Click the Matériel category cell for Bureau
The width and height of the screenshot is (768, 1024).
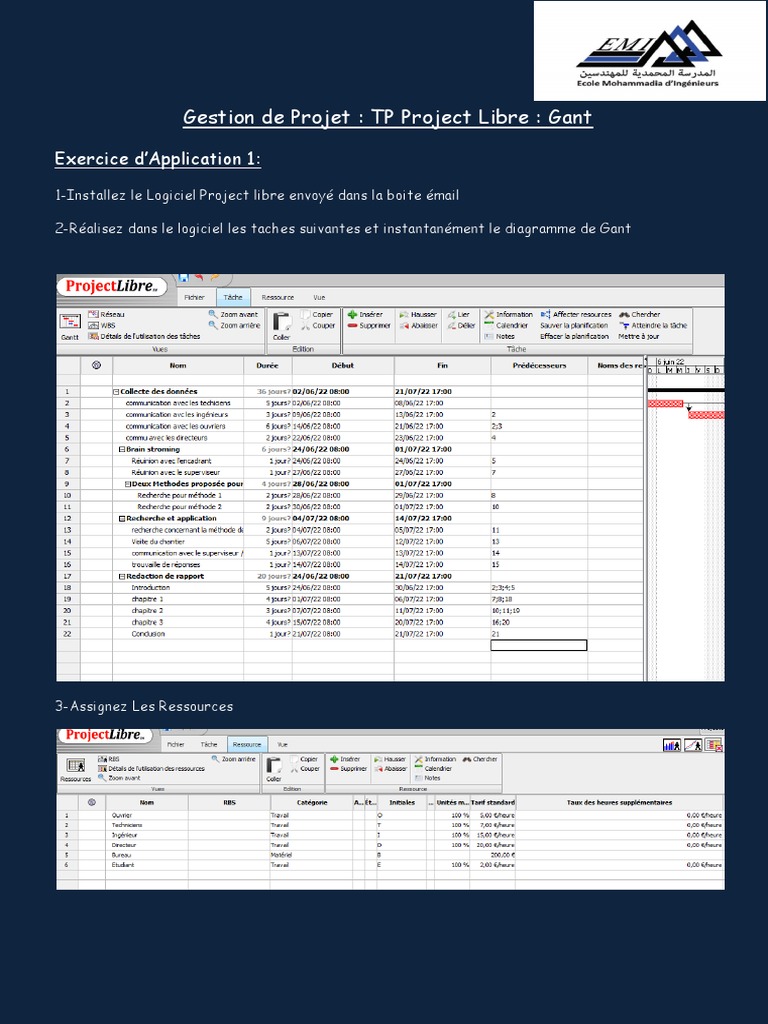(x=312, y=855)
